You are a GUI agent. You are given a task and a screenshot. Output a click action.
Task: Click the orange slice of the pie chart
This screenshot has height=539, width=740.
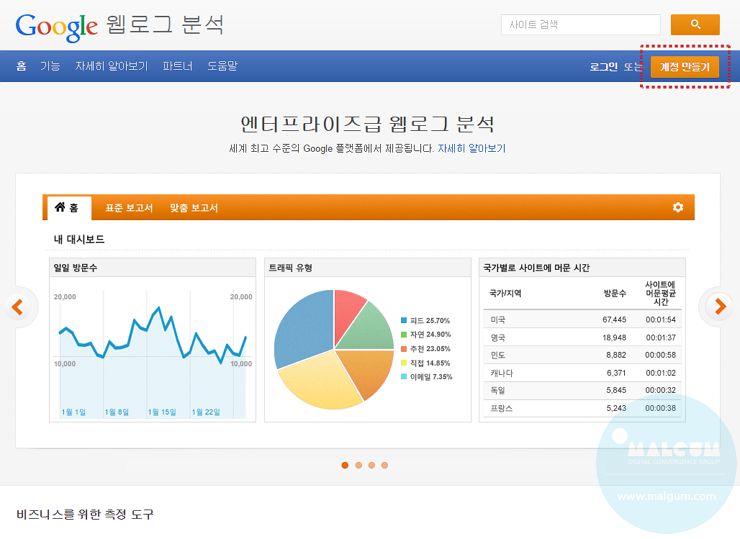tap(370, 371)
